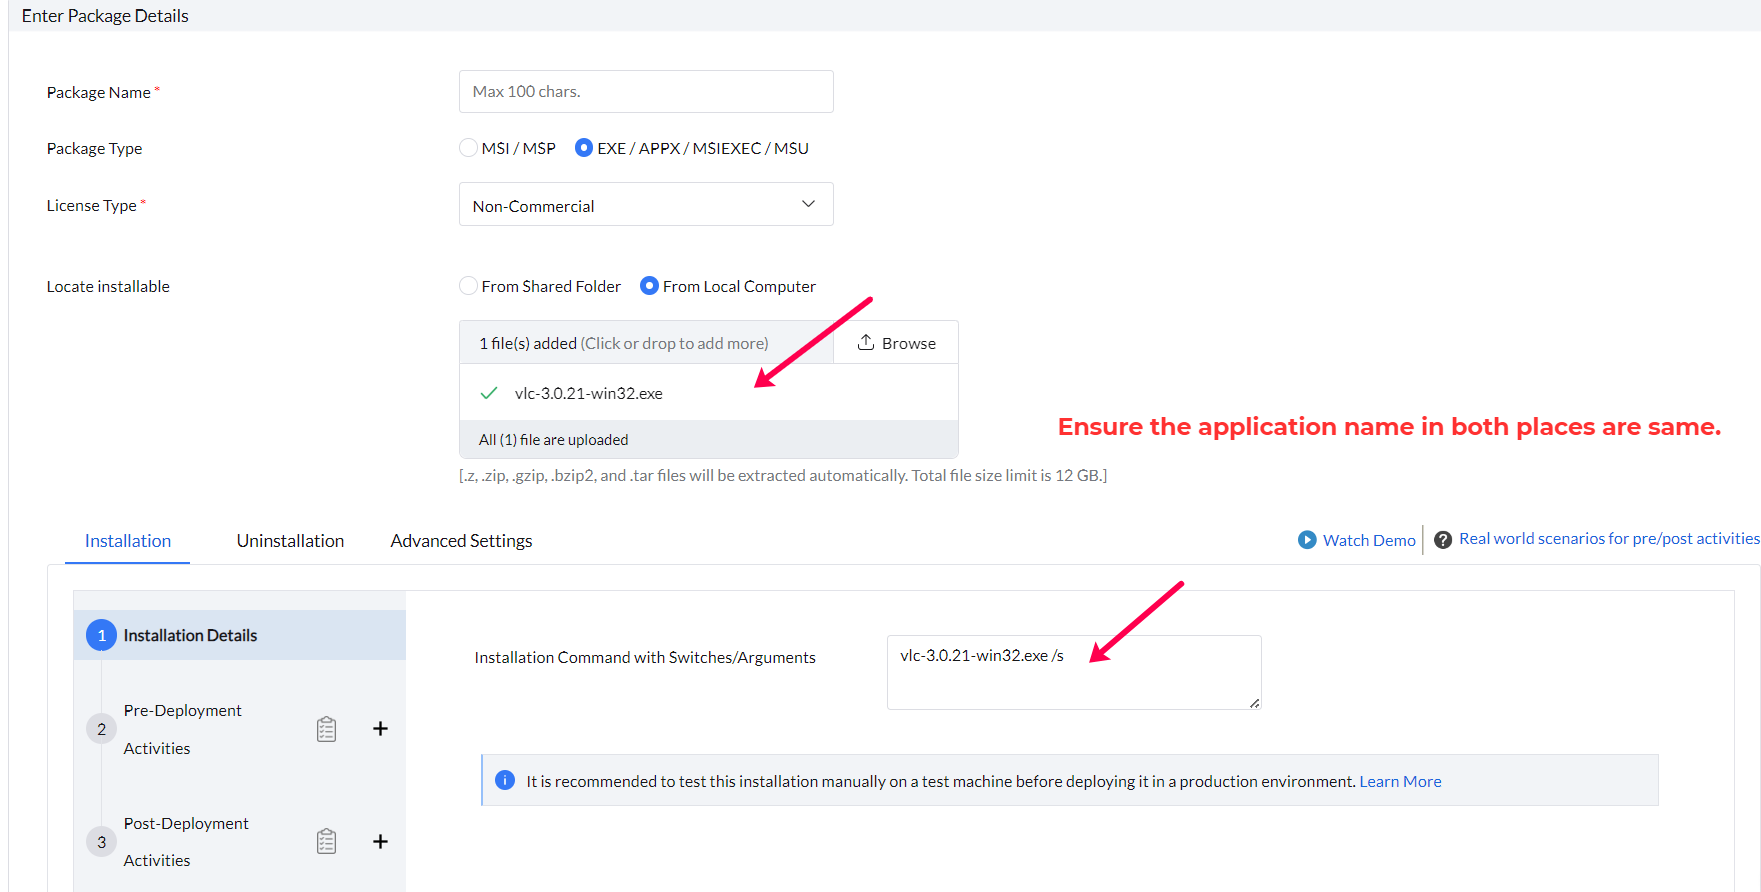
Task: Click the Package Name input field
Action: 646,92
